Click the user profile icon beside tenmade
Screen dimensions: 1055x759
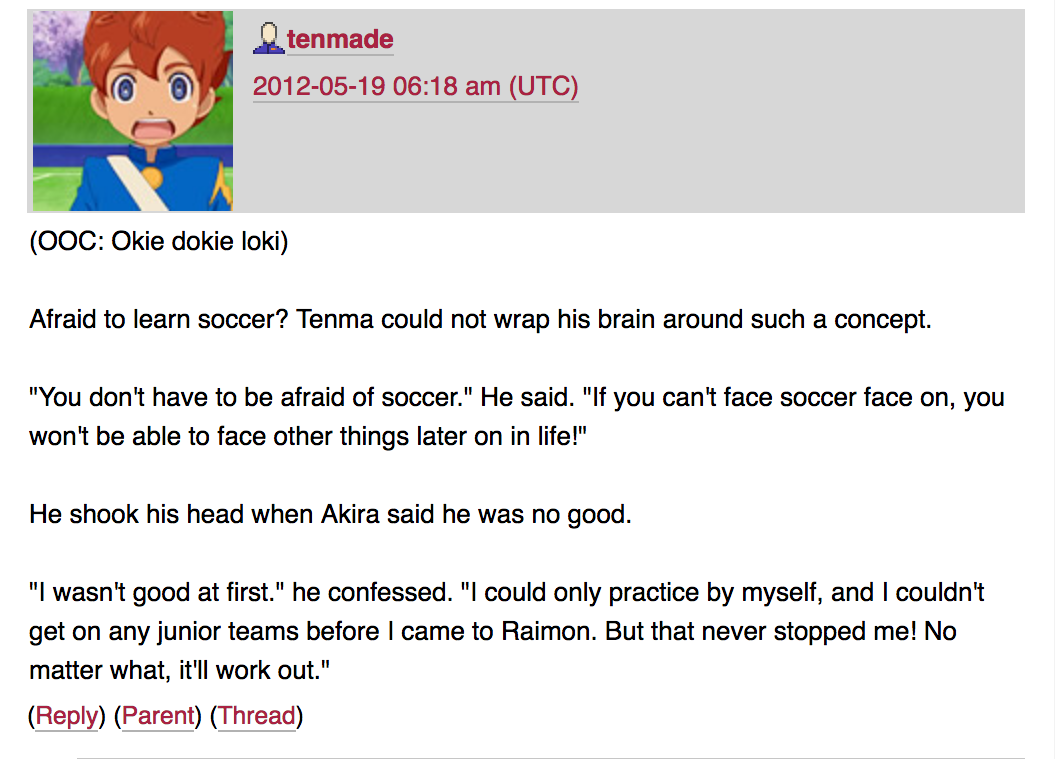click(268, 39)
